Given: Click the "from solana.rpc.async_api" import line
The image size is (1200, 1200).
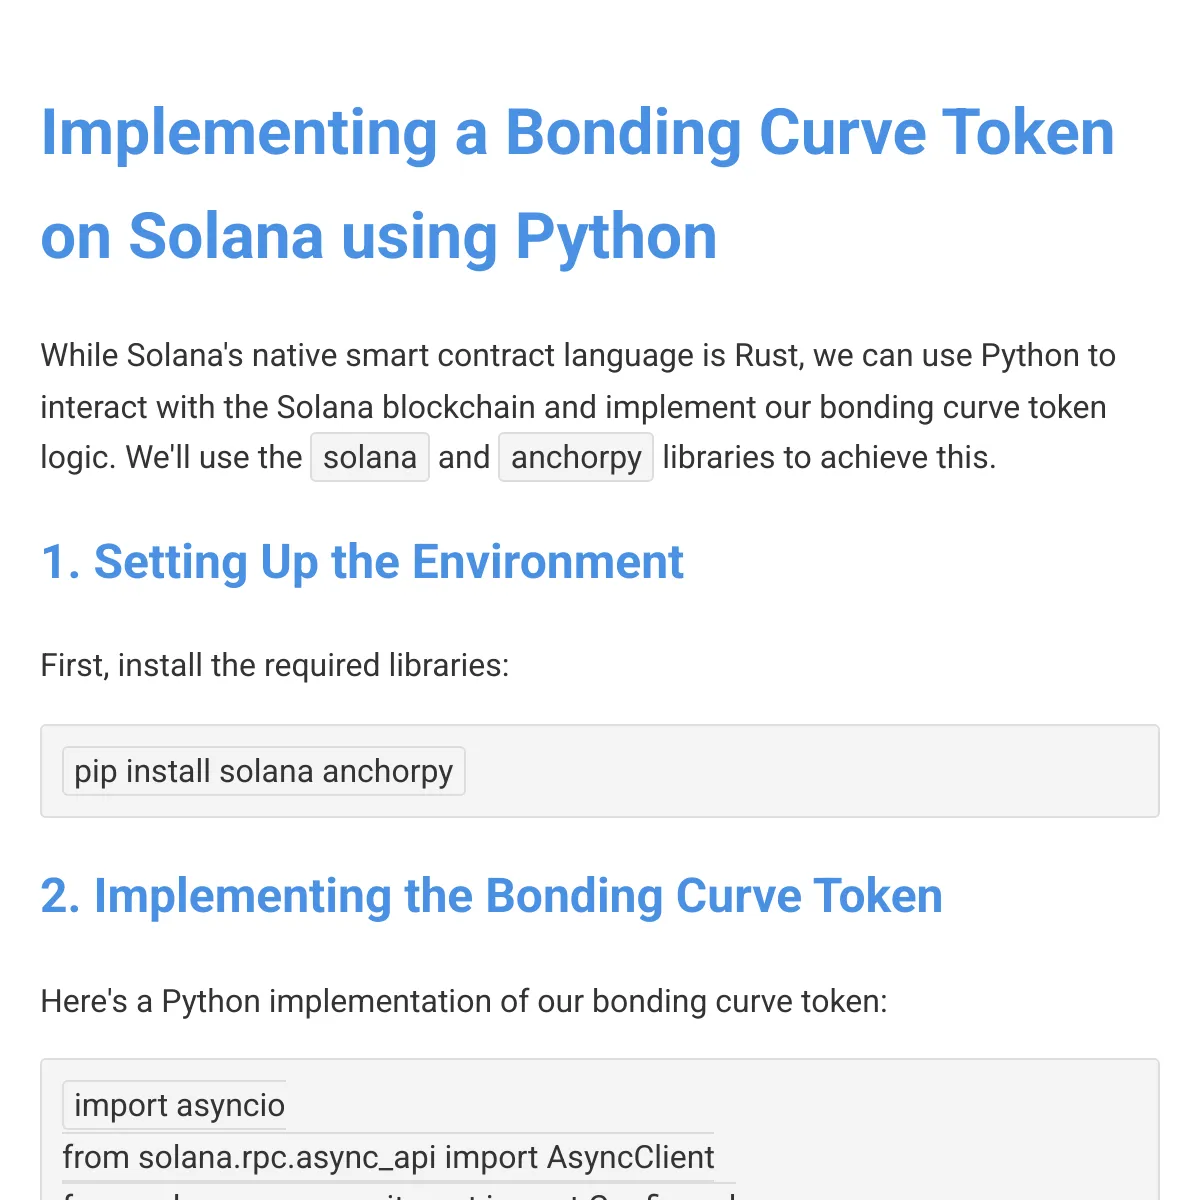Looking at the screenshot, I should [388, 1157].
